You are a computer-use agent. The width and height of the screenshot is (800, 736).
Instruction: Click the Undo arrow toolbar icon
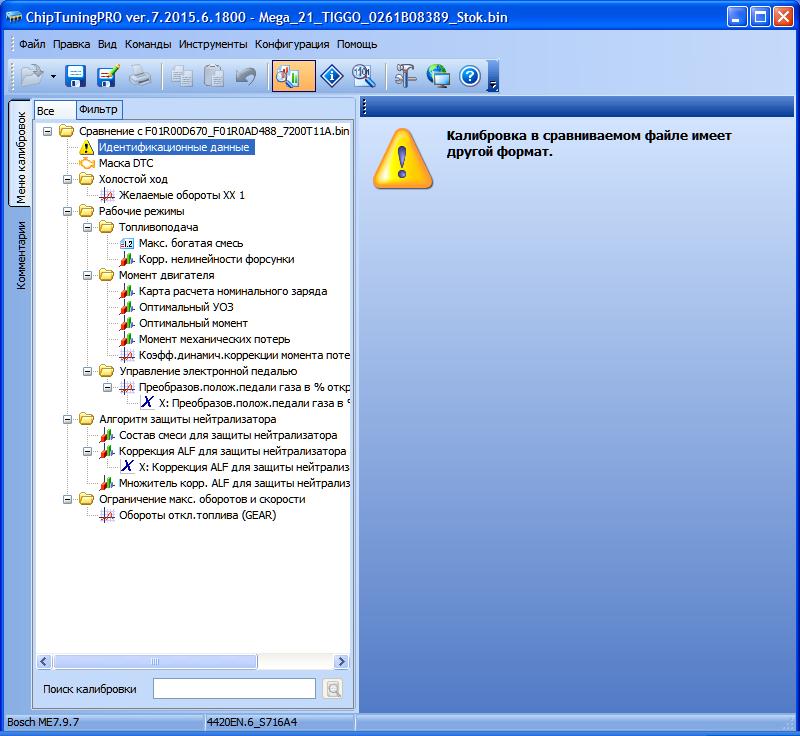click(x=245, y=76)
